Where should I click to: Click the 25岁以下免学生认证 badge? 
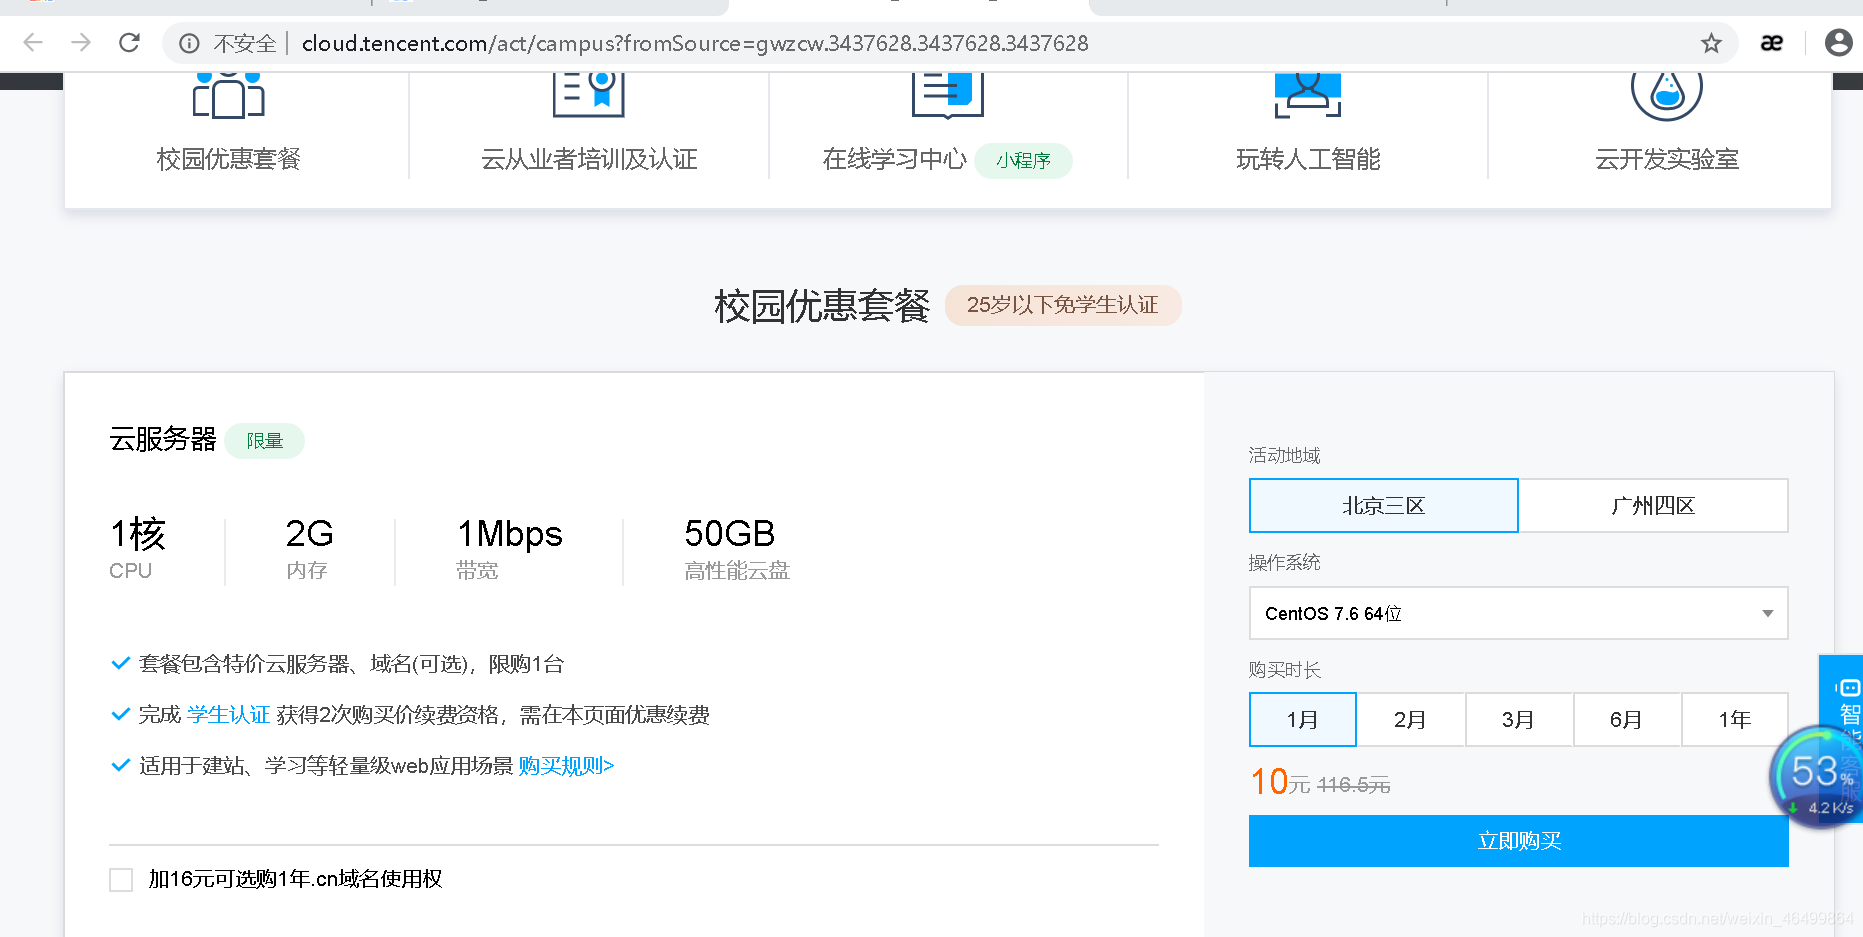click(x=1063, y=305)
